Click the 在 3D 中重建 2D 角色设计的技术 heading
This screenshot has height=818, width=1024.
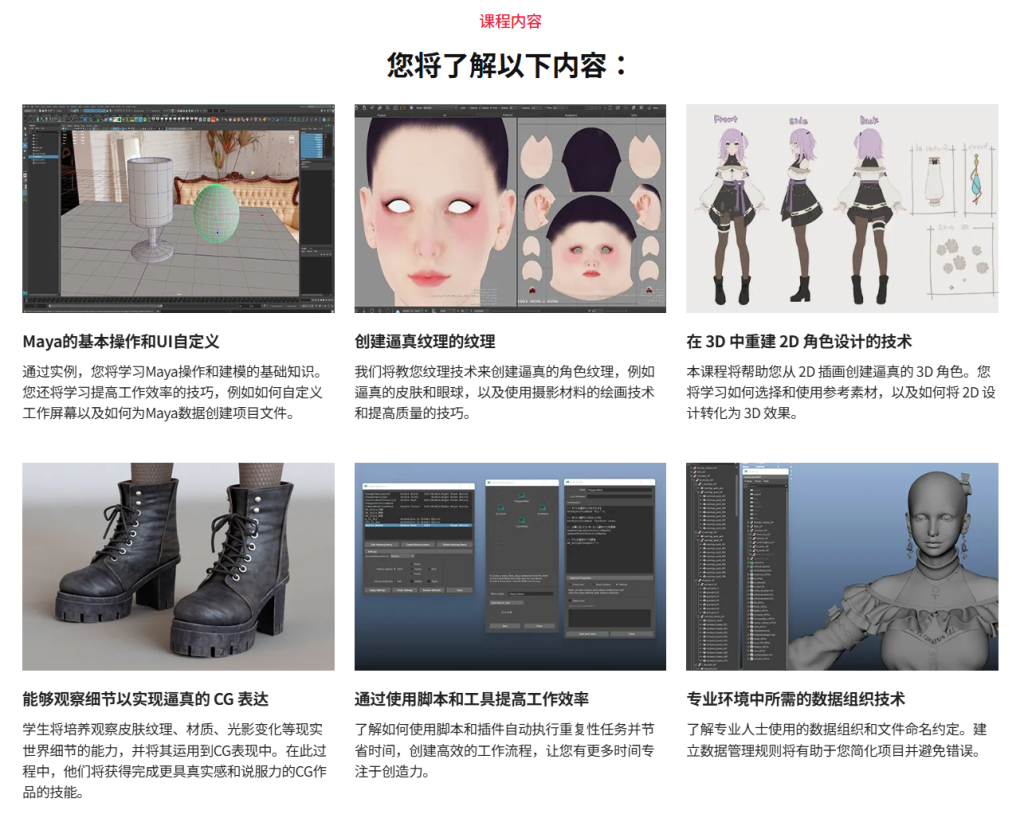coord(799,341)
